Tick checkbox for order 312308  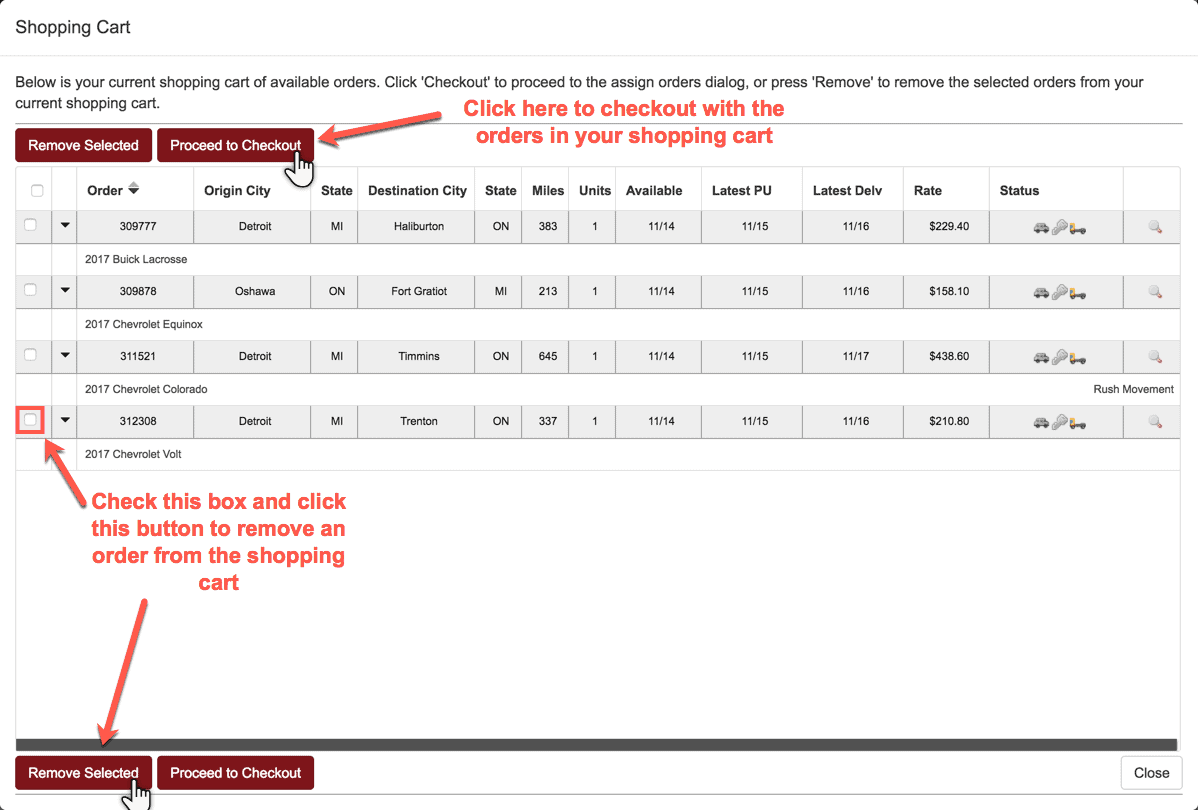click(x=30, y=420)
